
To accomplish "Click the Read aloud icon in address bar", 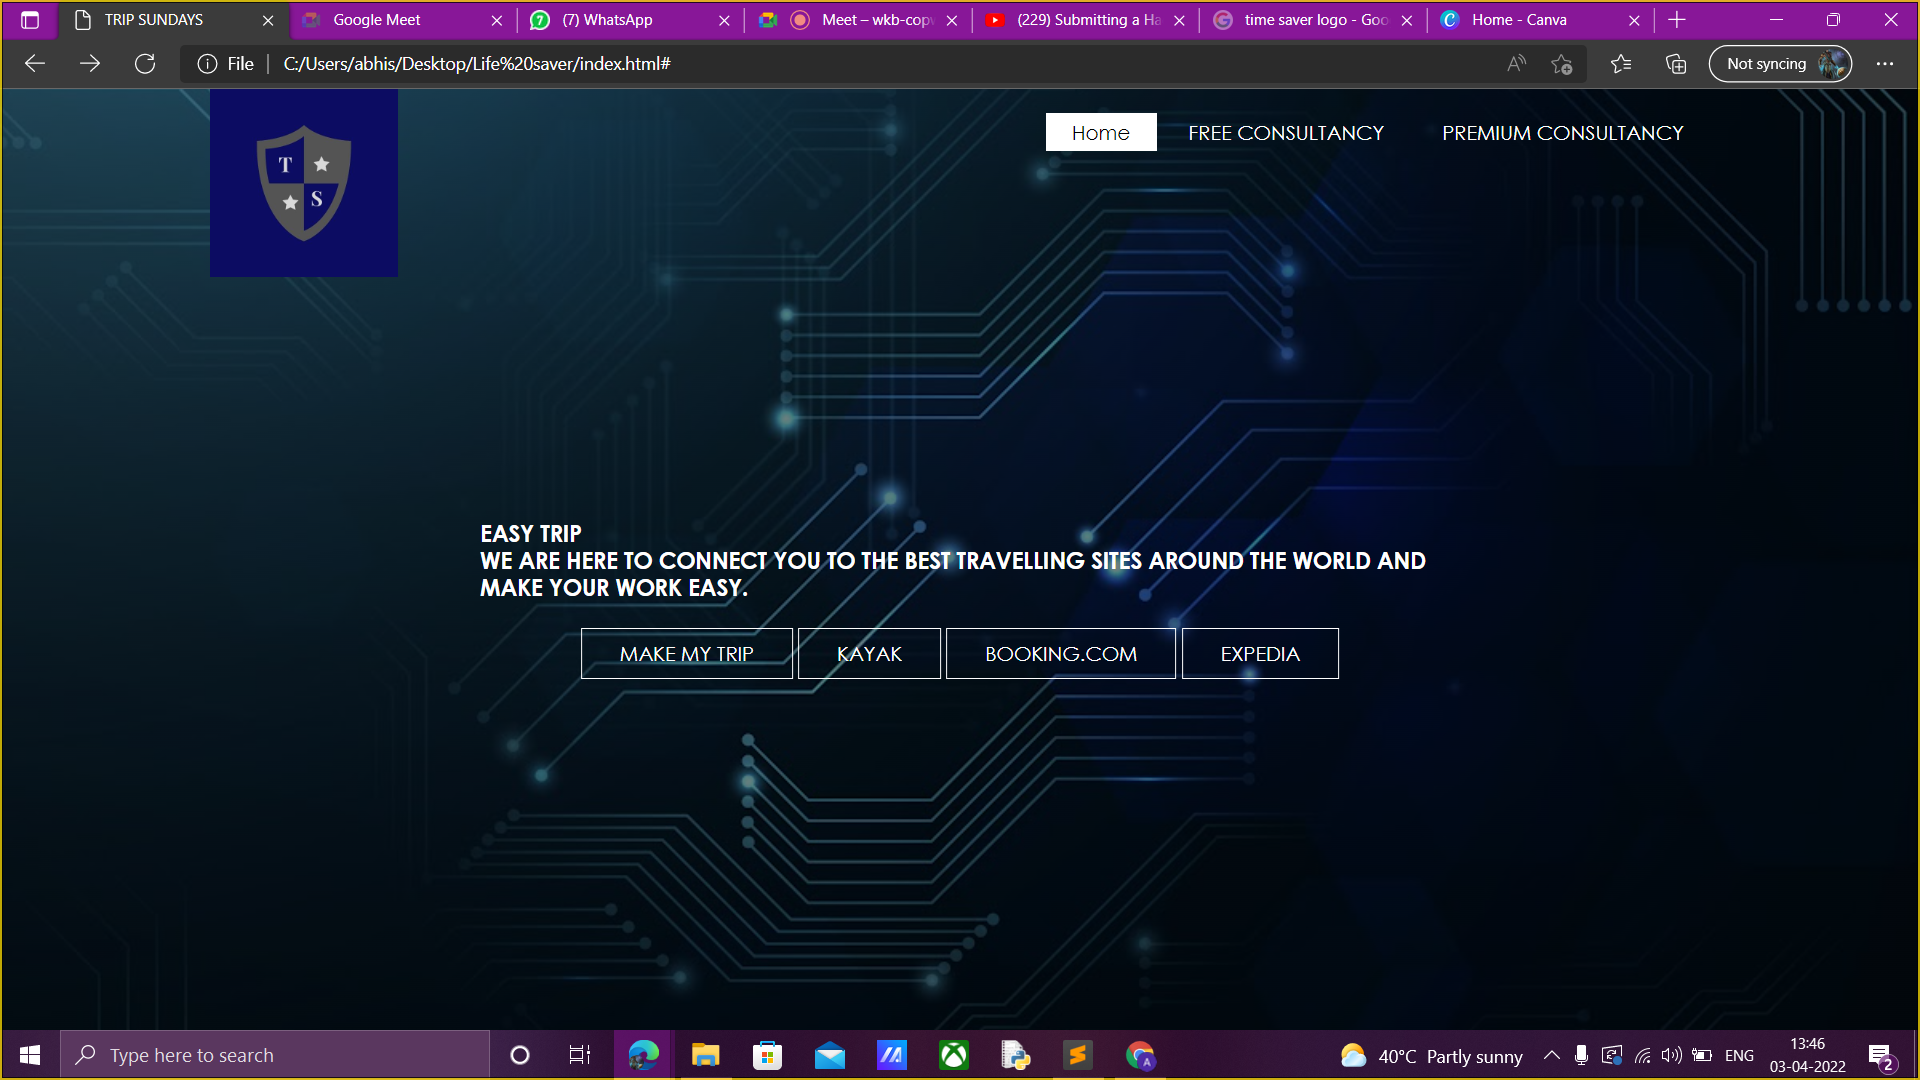I will coord(1516,64).
